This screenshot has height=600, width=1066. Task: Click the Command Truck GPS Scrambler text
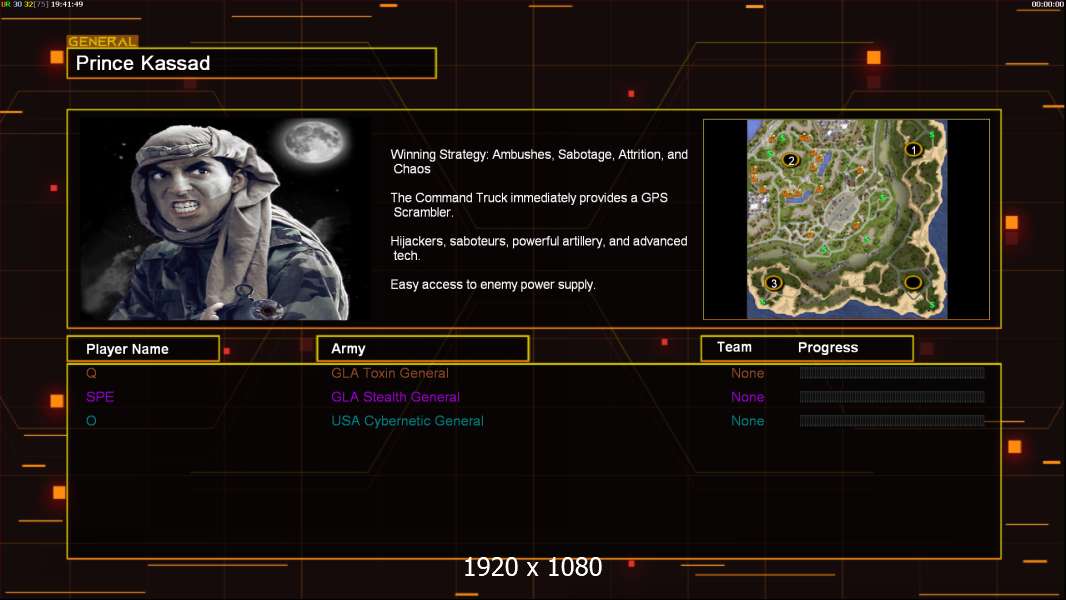(529, 205)
